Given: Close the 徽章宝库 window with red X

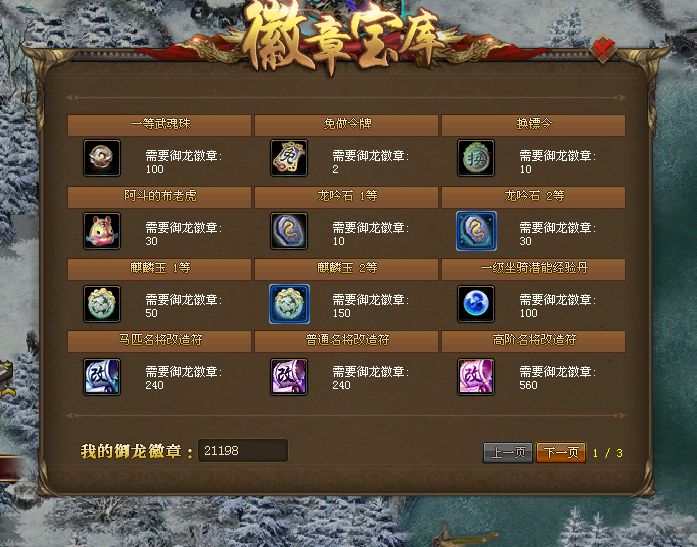Looking at the screenshot, I should click(603, 48).
